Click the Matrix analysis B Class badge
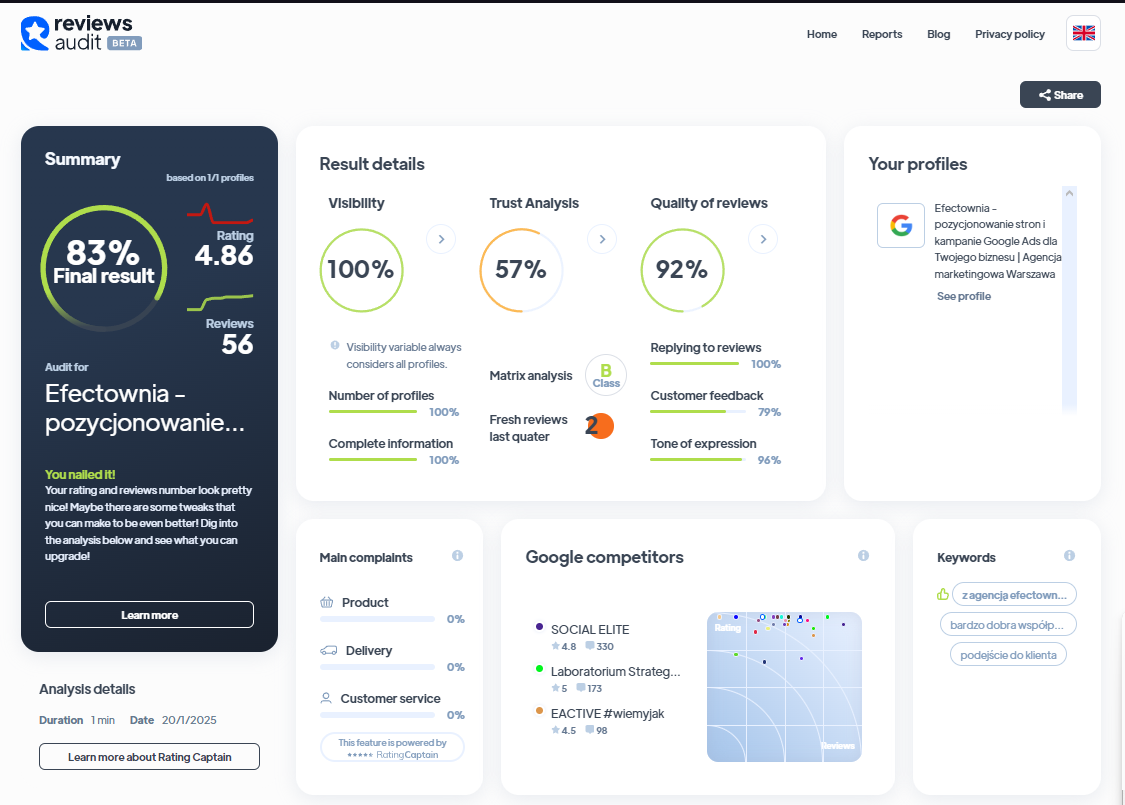Image resolution: width=1125 pixels, height=805 pixels. point(606,375)
